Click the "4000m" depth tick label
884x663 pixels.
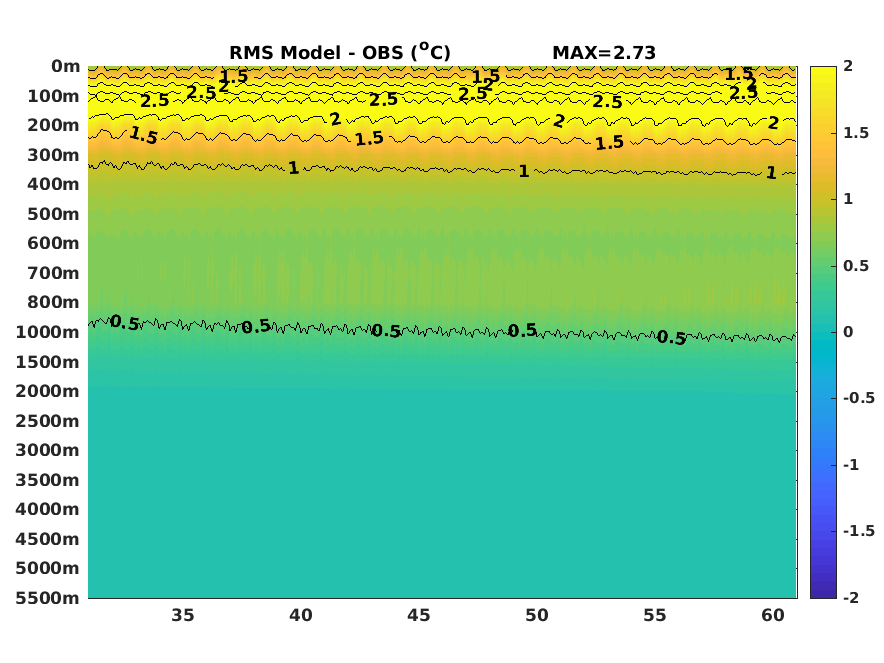click(47, 509)
